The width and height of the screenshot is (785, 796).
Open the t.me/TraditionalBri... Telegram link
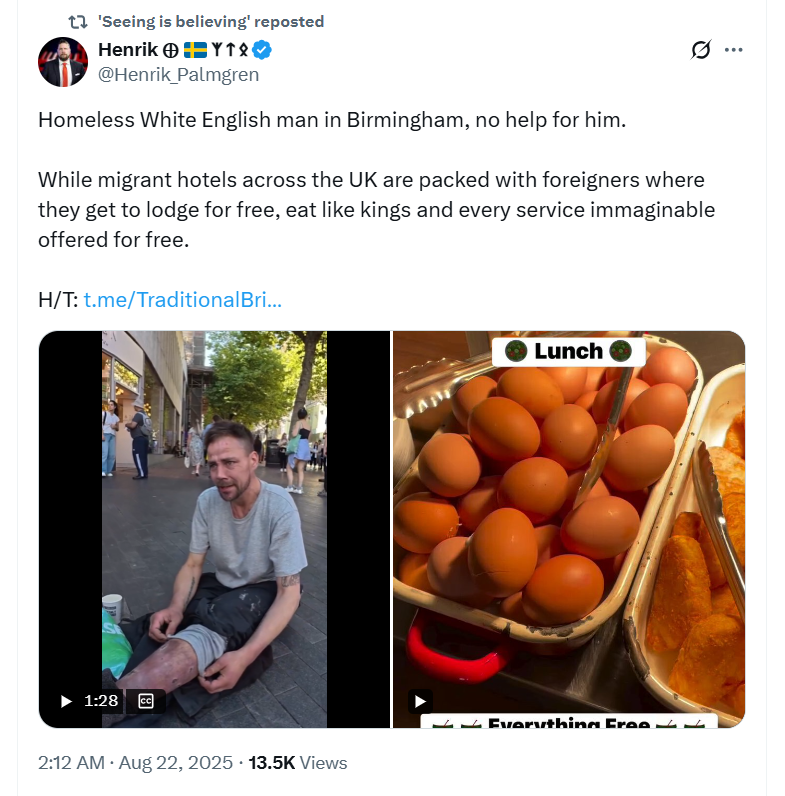pyautogui.click(x=182, y=299)
